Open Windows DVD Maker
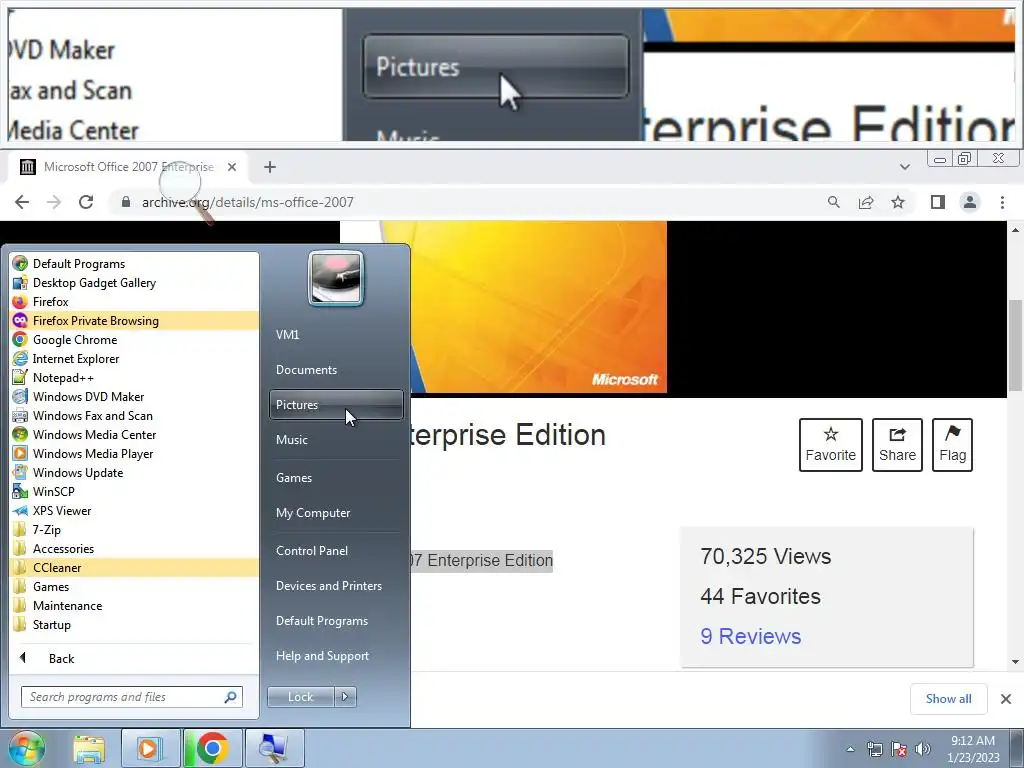This screenshot has height=768, width=1024. [x=135, y=396]
